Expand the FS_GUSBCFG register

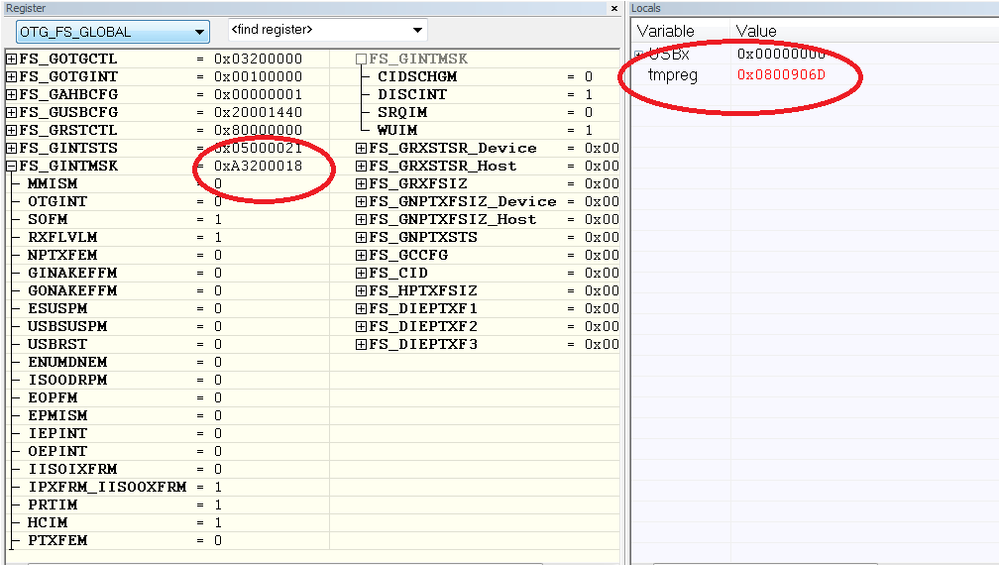point(11,112)
